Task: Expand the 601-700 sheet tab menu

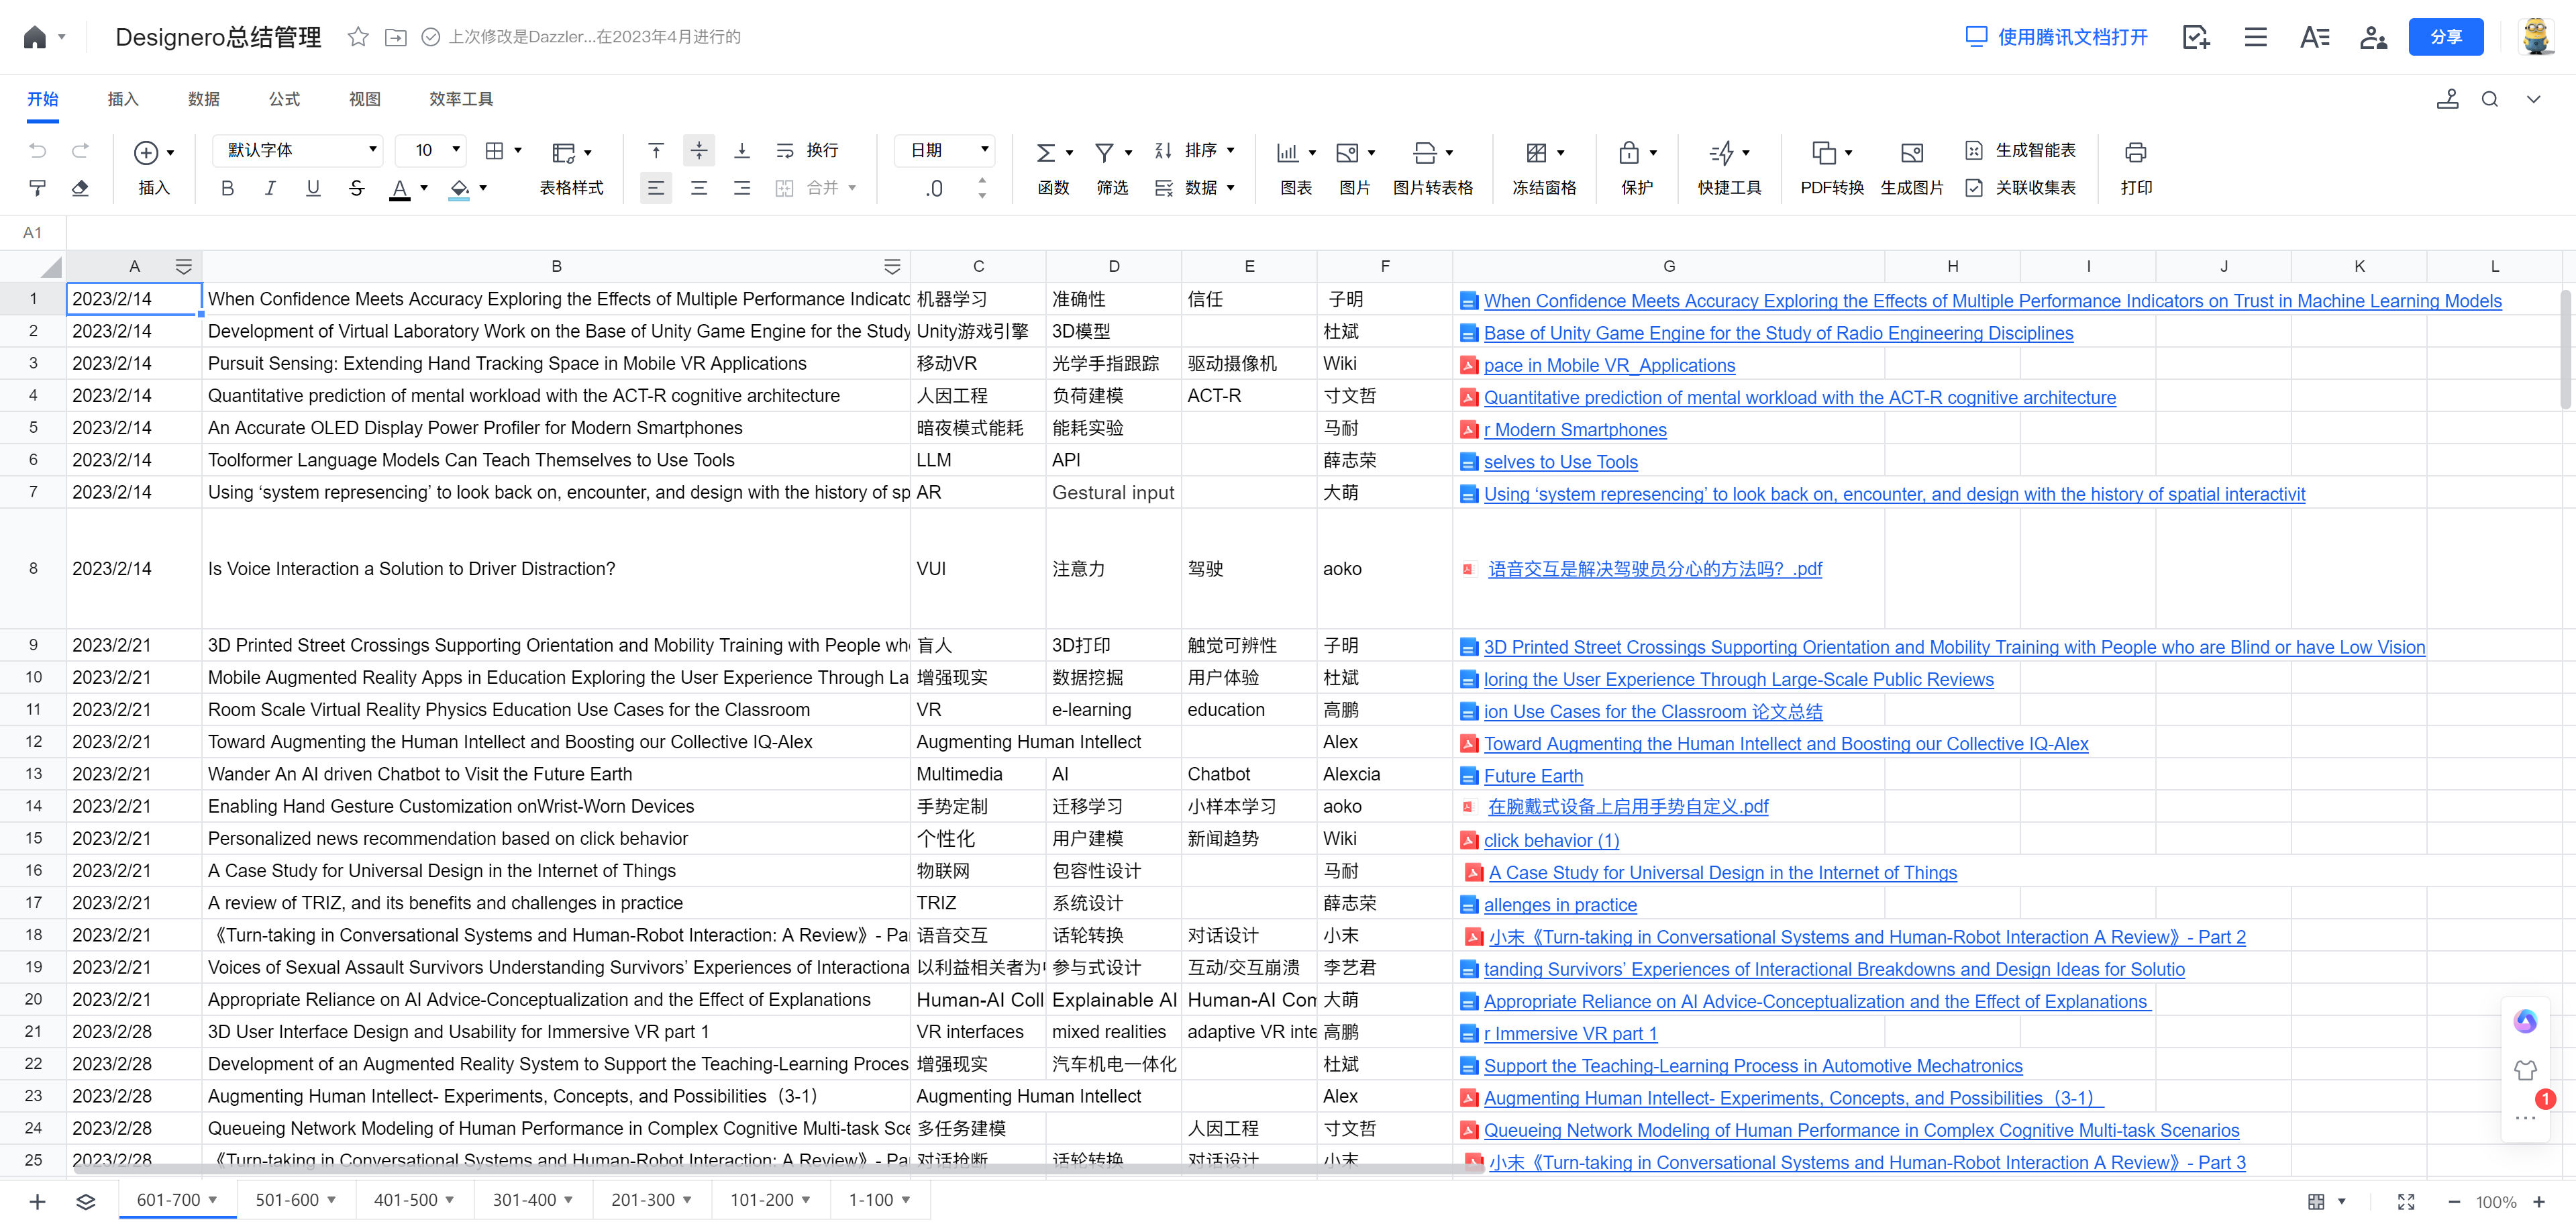Action: 213,1200
